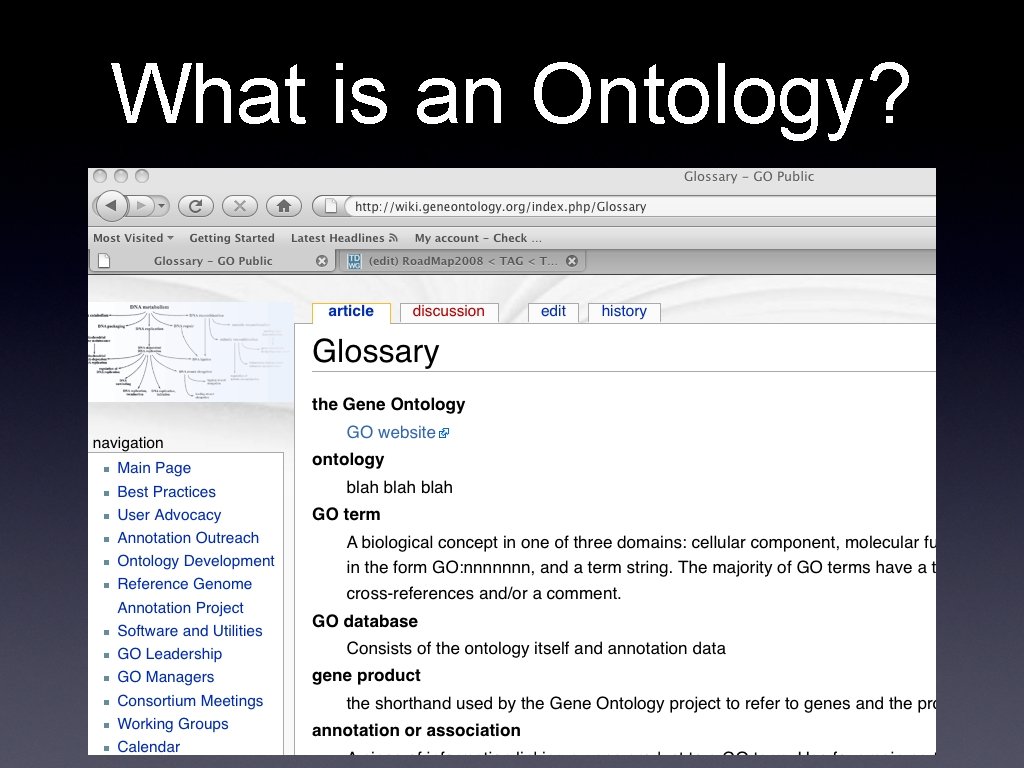This screenshot has height=768, width=1024.
Task: Click the external link icon beside GO website
Action: coord(444,431)
